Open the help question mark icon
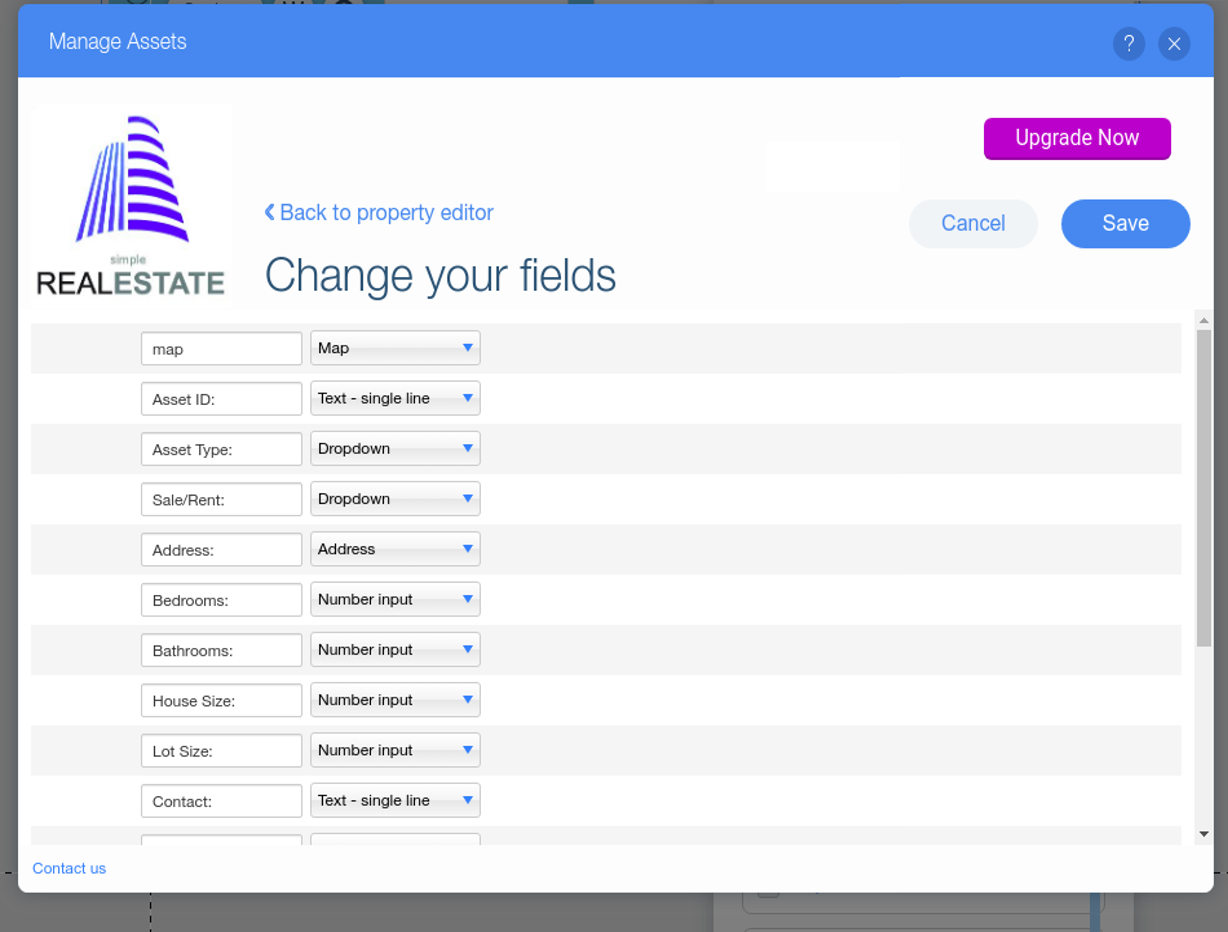 click(1128, 43)
